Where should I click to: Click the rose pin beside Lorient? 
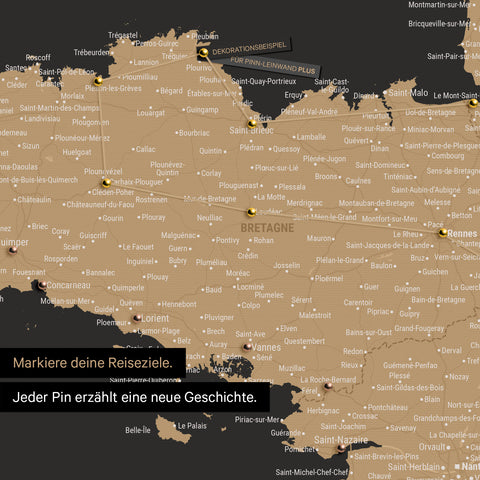pos(137,318)
